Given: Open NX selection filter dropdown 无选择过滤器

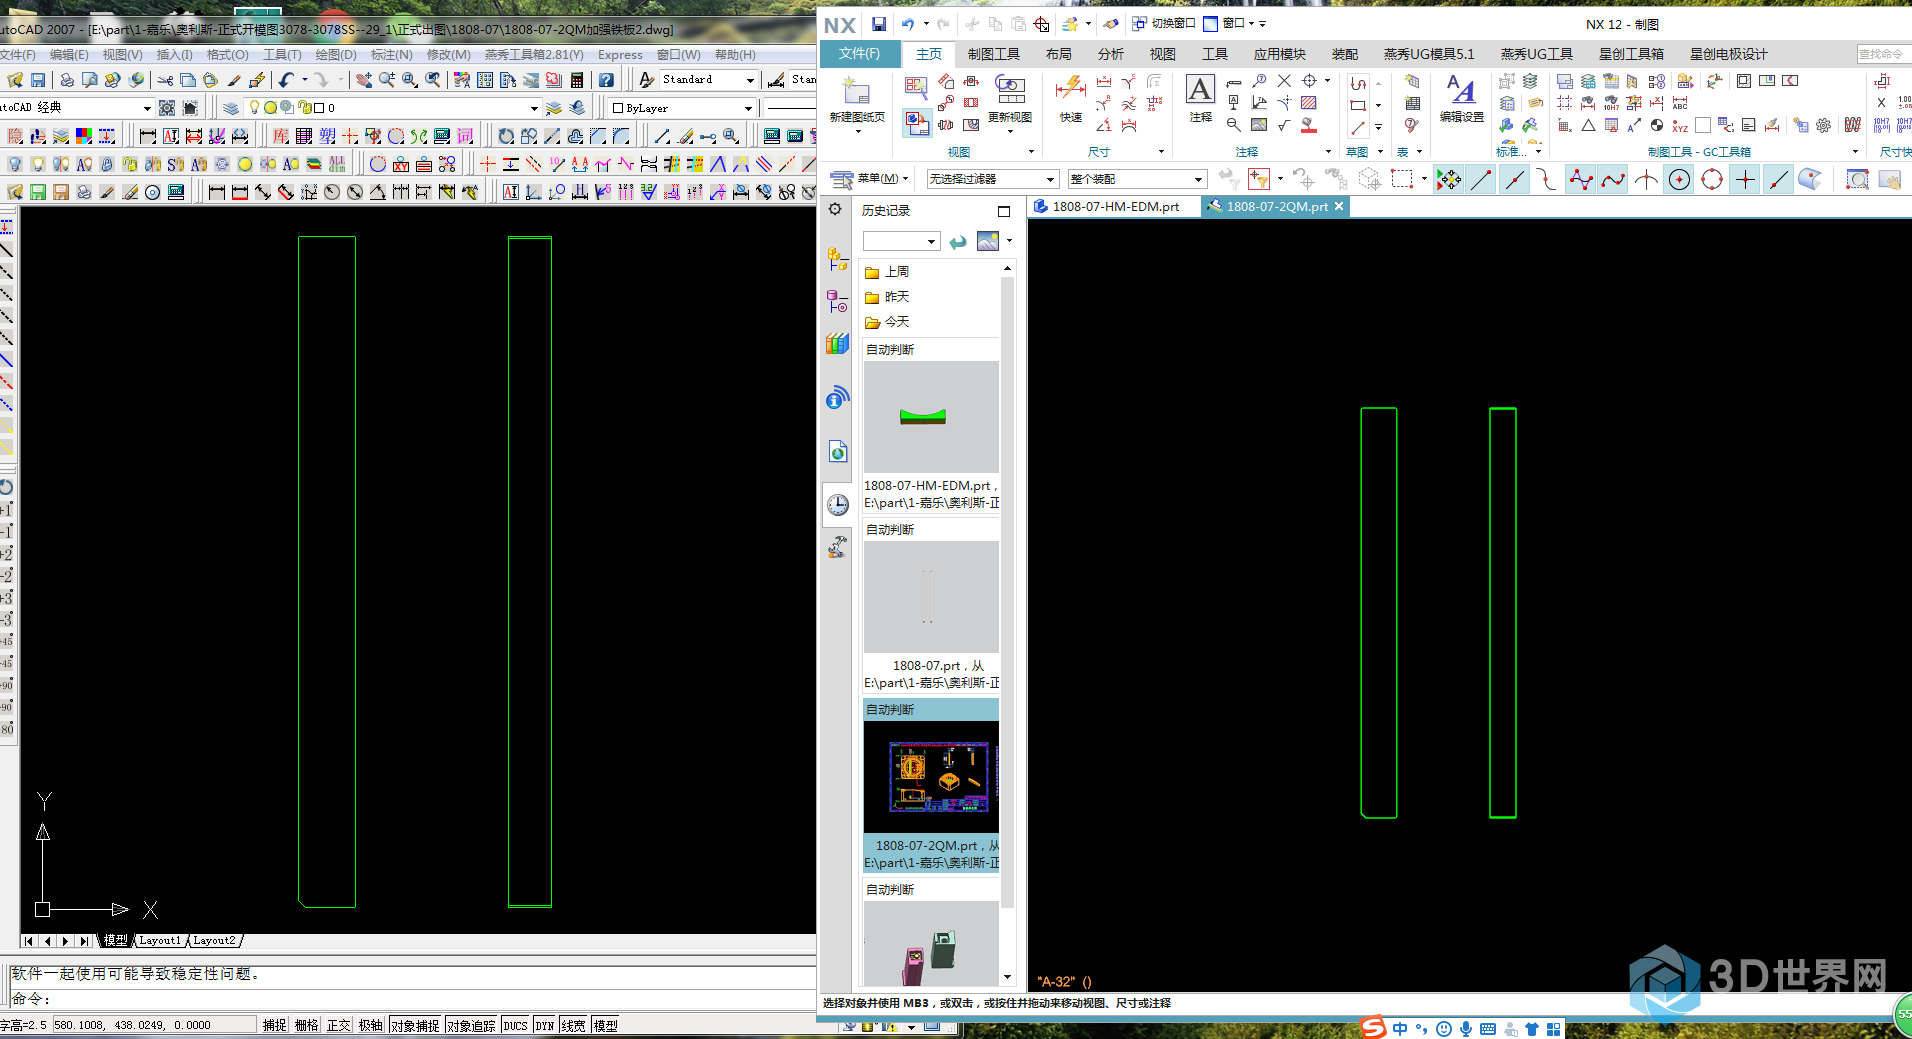Looking at the screenshot, I should tap(991, 179).
